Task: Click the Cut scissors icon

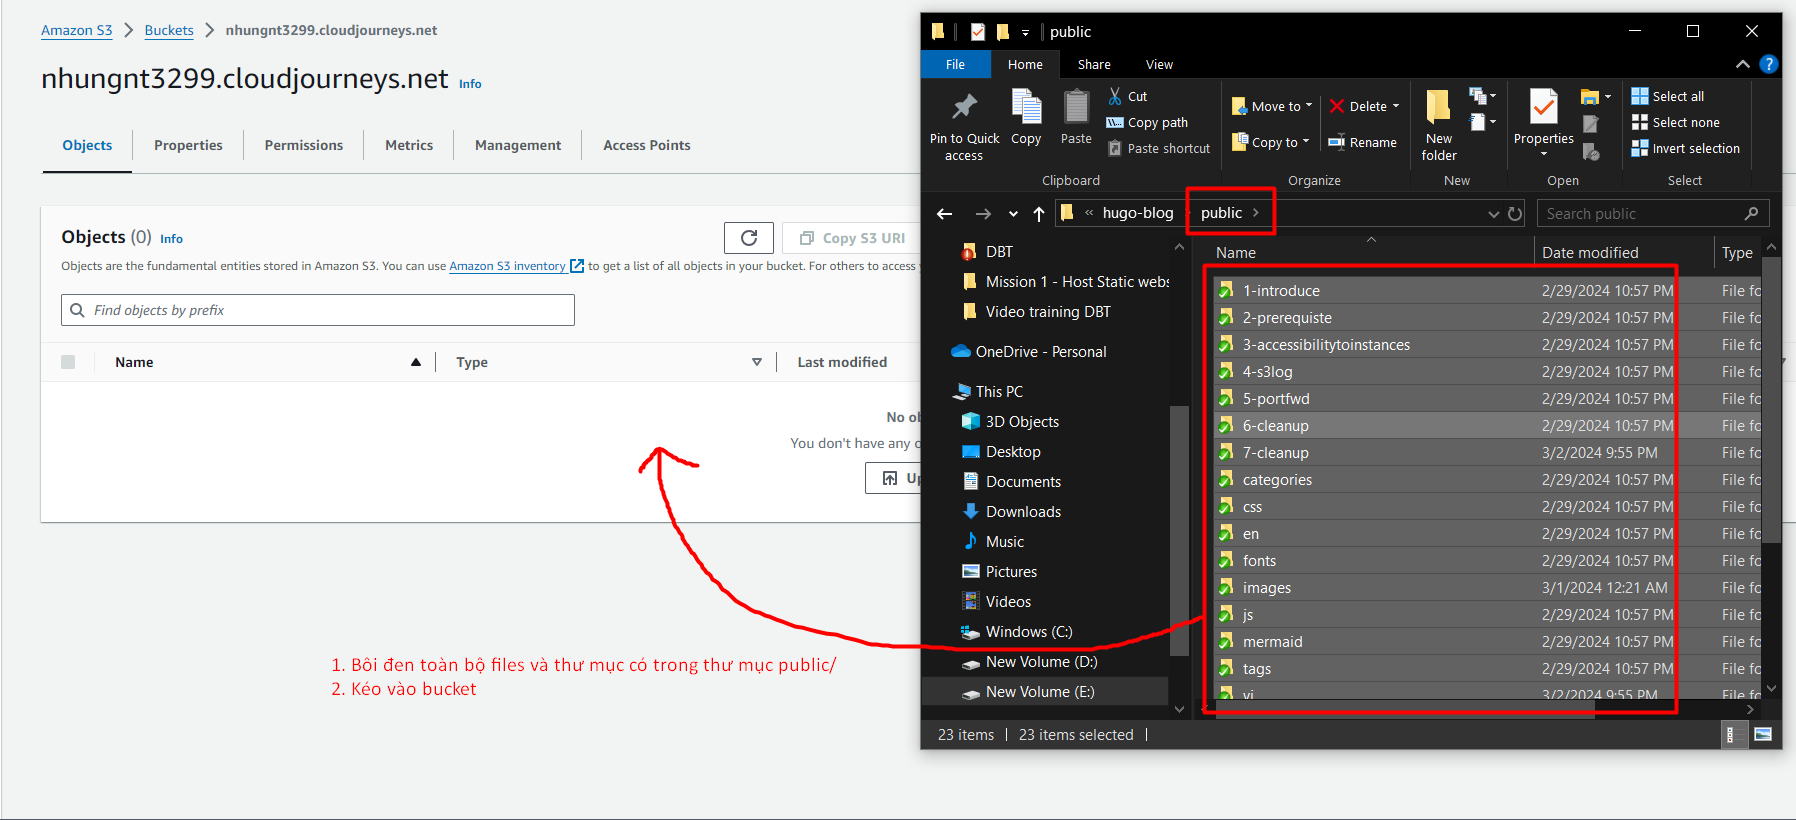Action: pos(1115,96)
